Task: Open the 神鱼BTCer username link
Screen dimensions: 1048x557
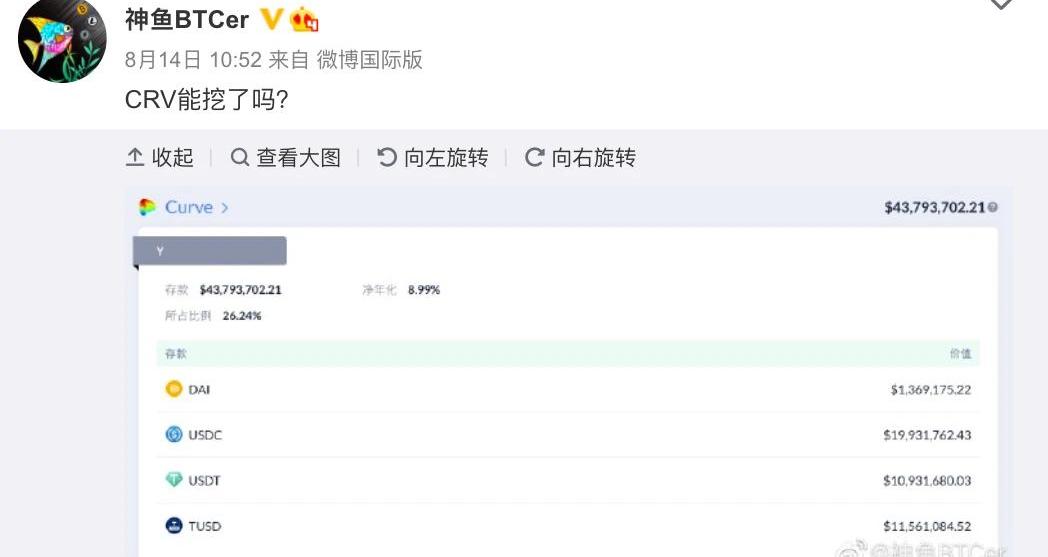Action: point(187,20)
